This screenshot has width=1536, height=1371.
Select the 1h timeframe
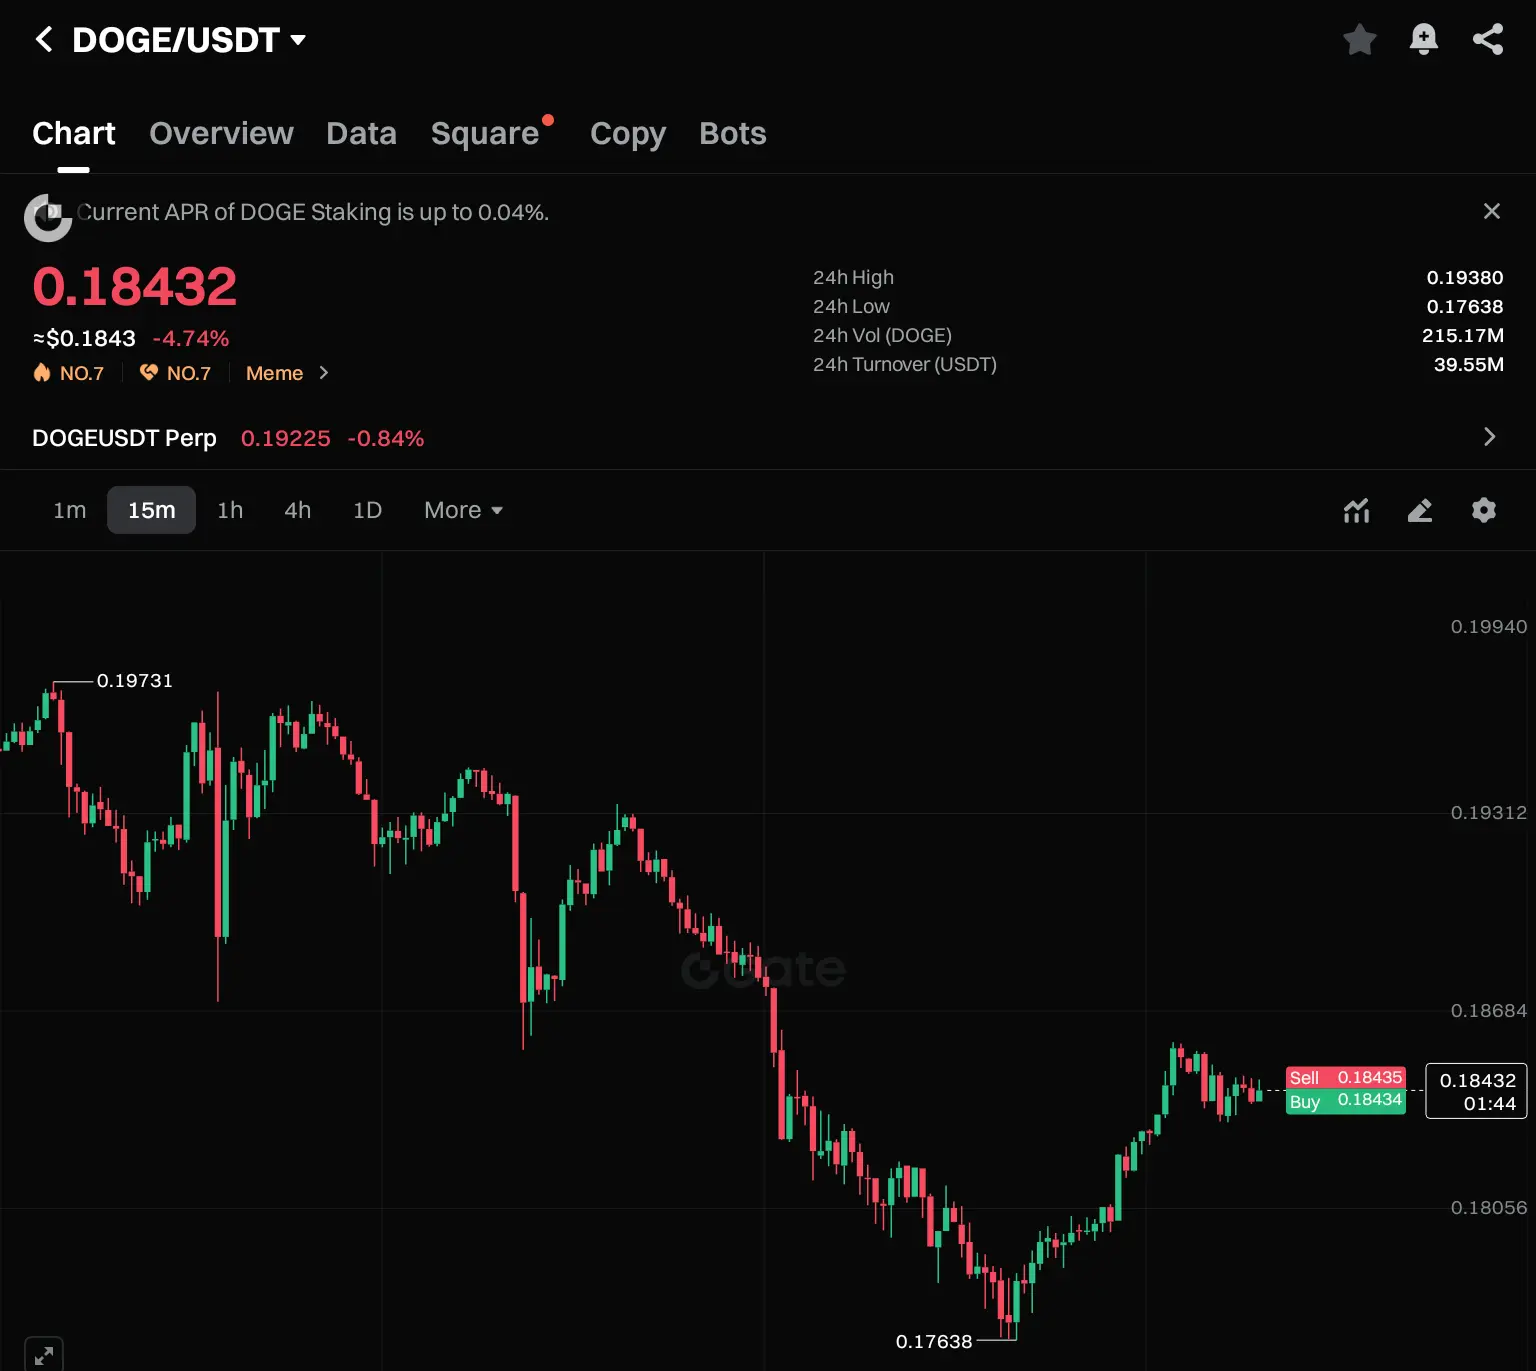(230, 510)
